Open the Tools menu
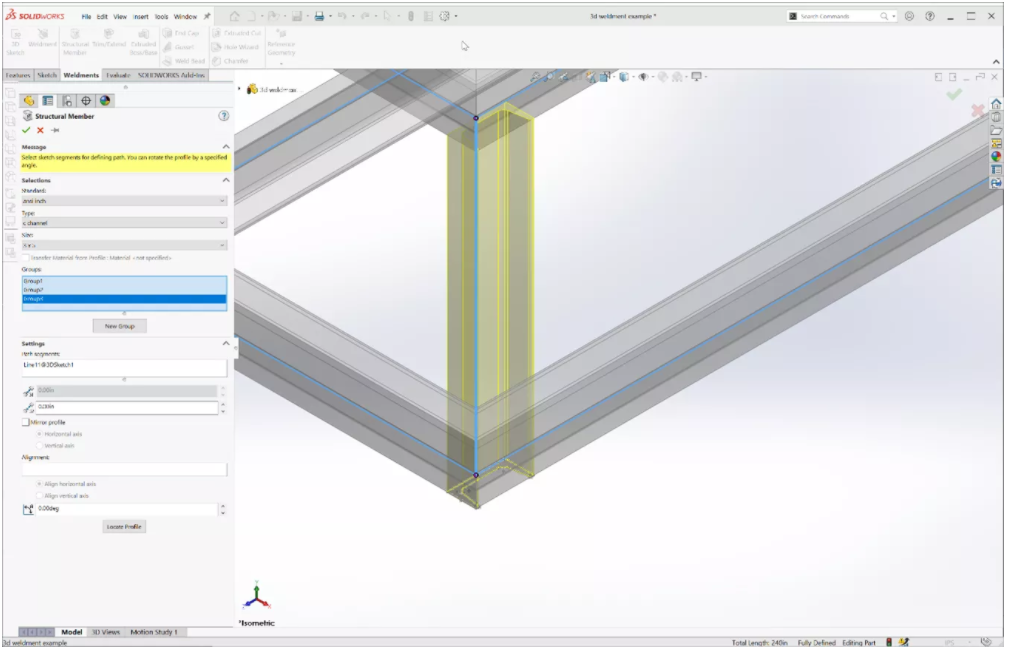The image size is (1009, 652). (162, 17)
